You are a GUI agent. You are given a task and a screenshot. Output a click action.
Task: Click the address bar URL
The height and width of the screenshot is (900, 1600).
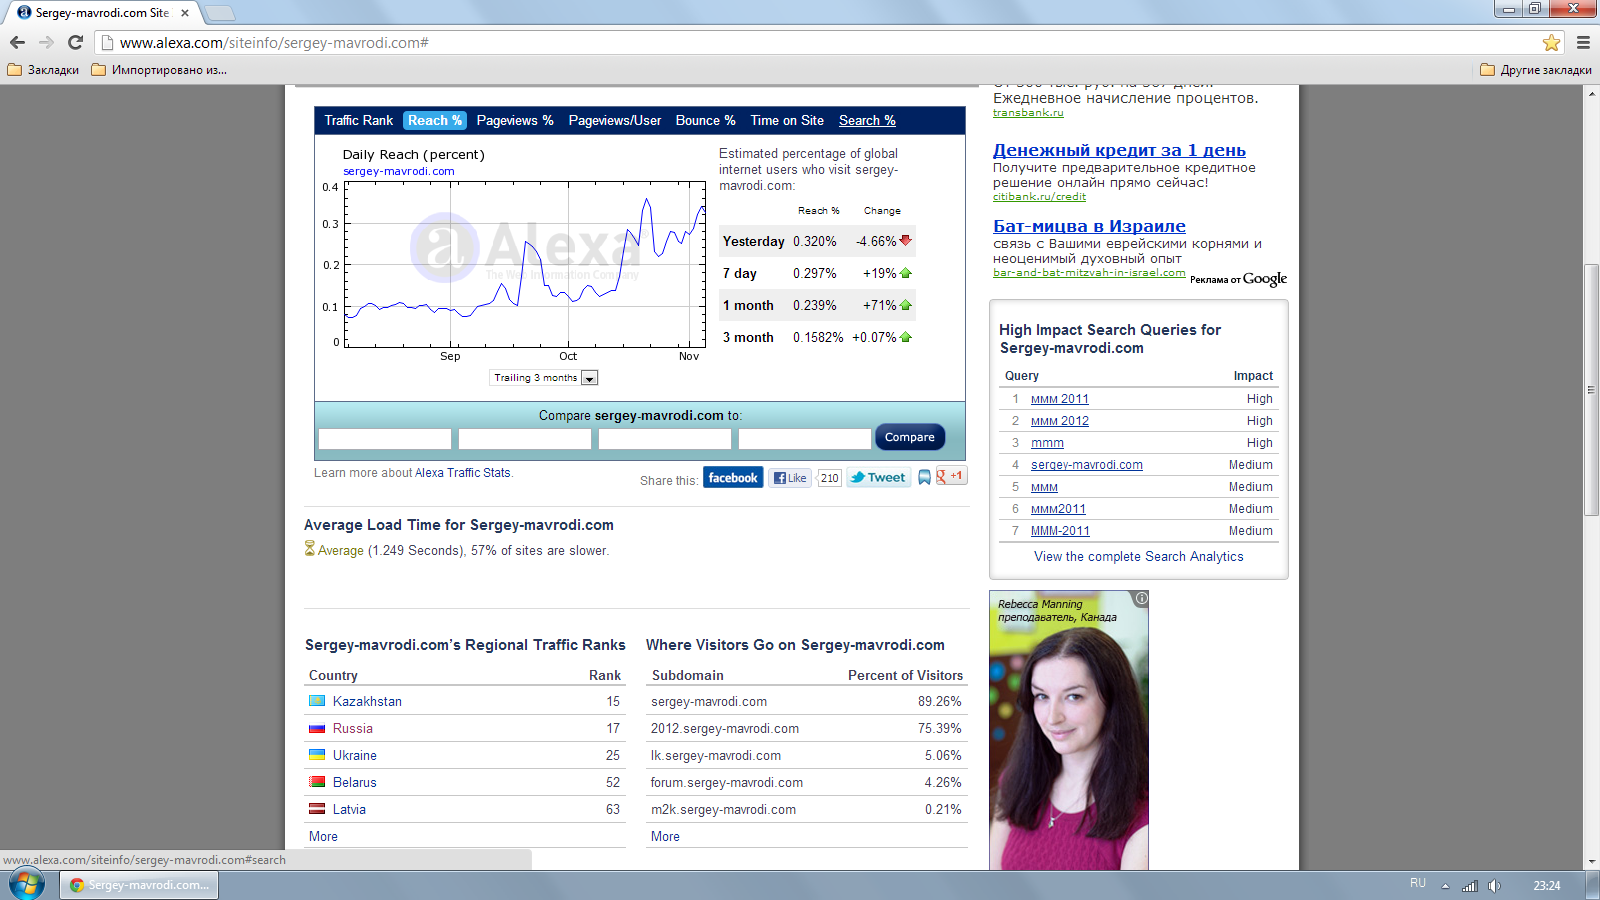[274, 43]
